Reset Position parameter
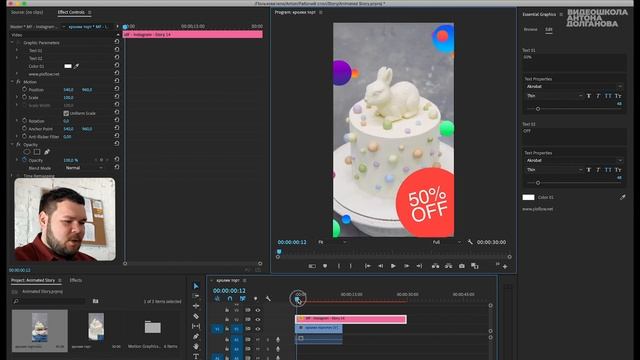 (117, 89)
